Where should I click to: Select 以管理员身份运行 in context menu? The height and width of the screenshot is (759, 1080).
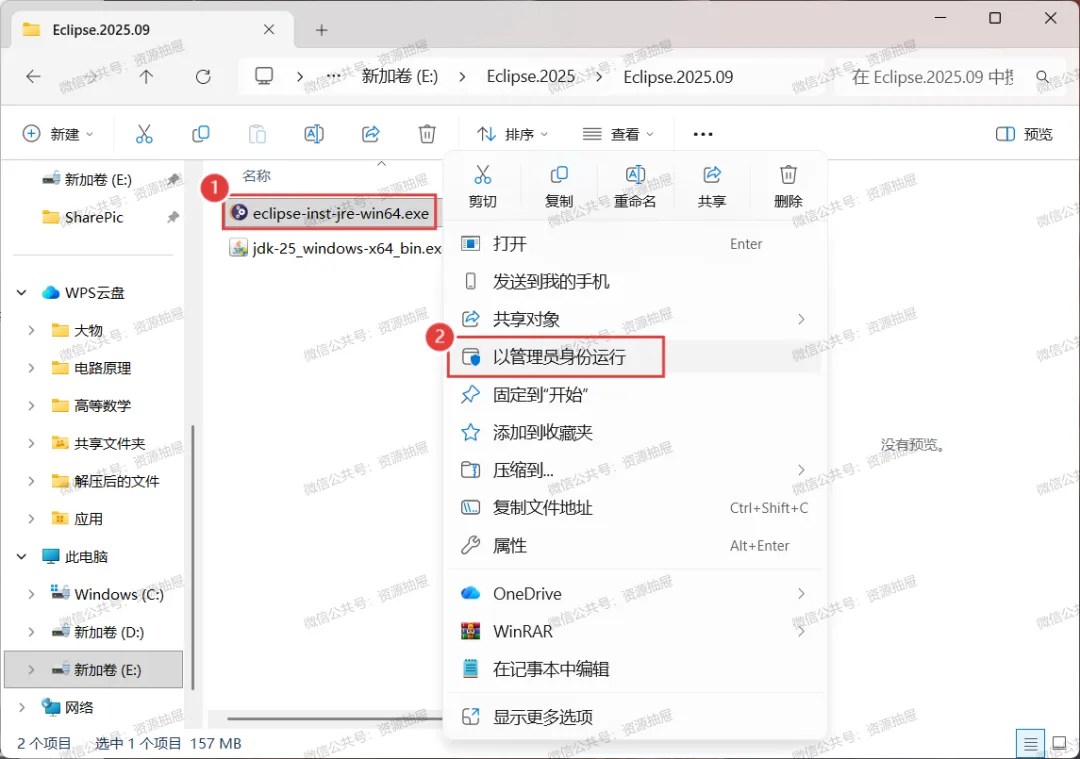point(634,357)
